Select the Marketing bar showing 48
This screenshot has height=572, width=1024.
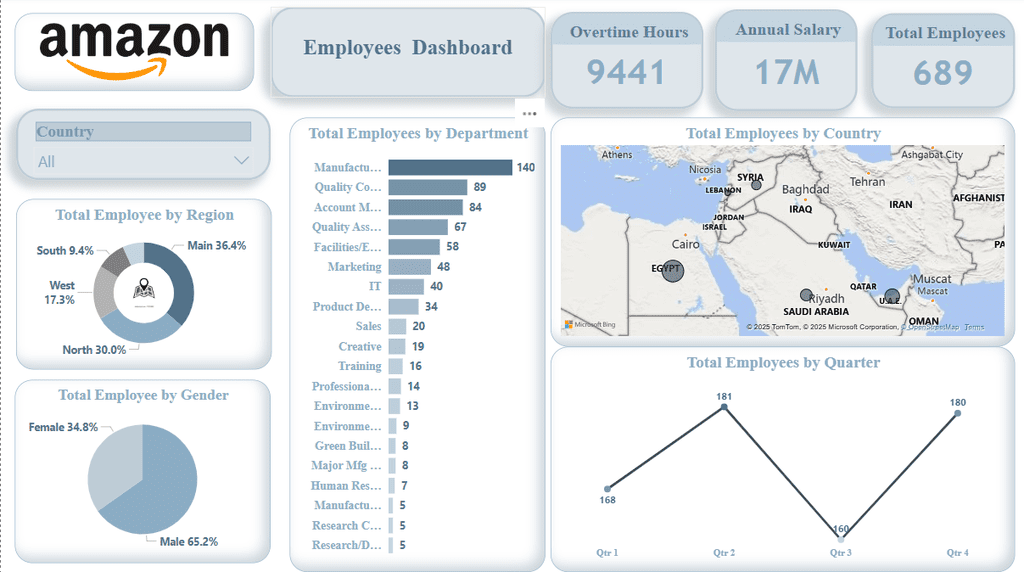point(409,266)
